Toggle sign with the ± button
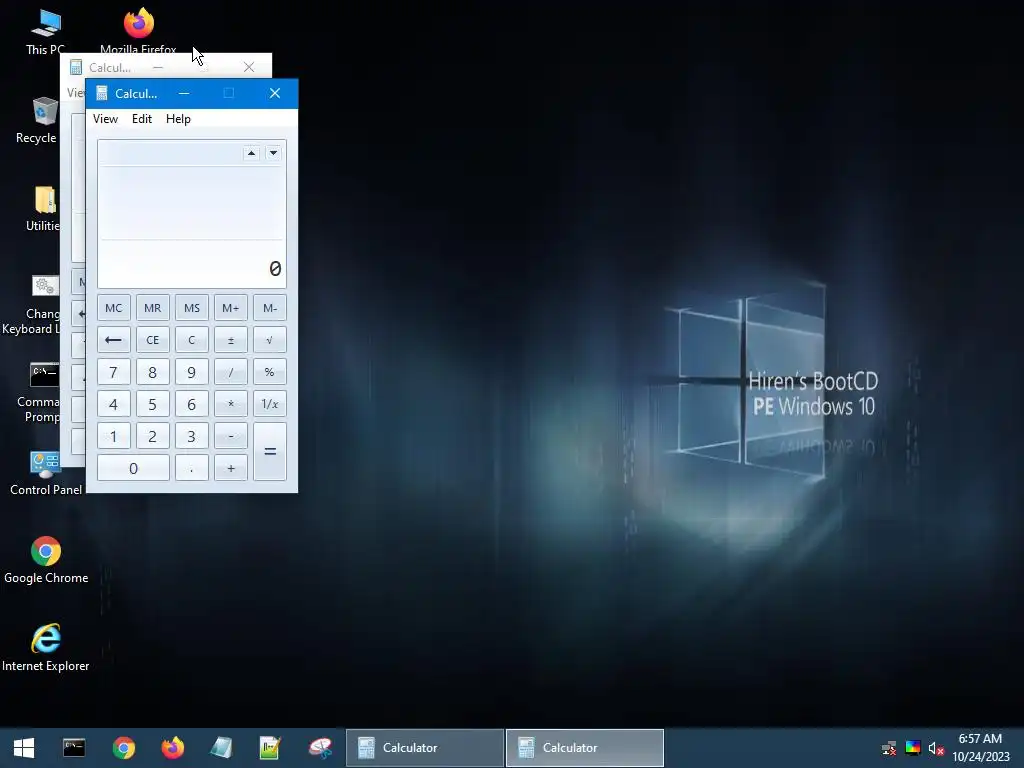The width and height of the screenshot is (1024, 768). coord(231,340)
